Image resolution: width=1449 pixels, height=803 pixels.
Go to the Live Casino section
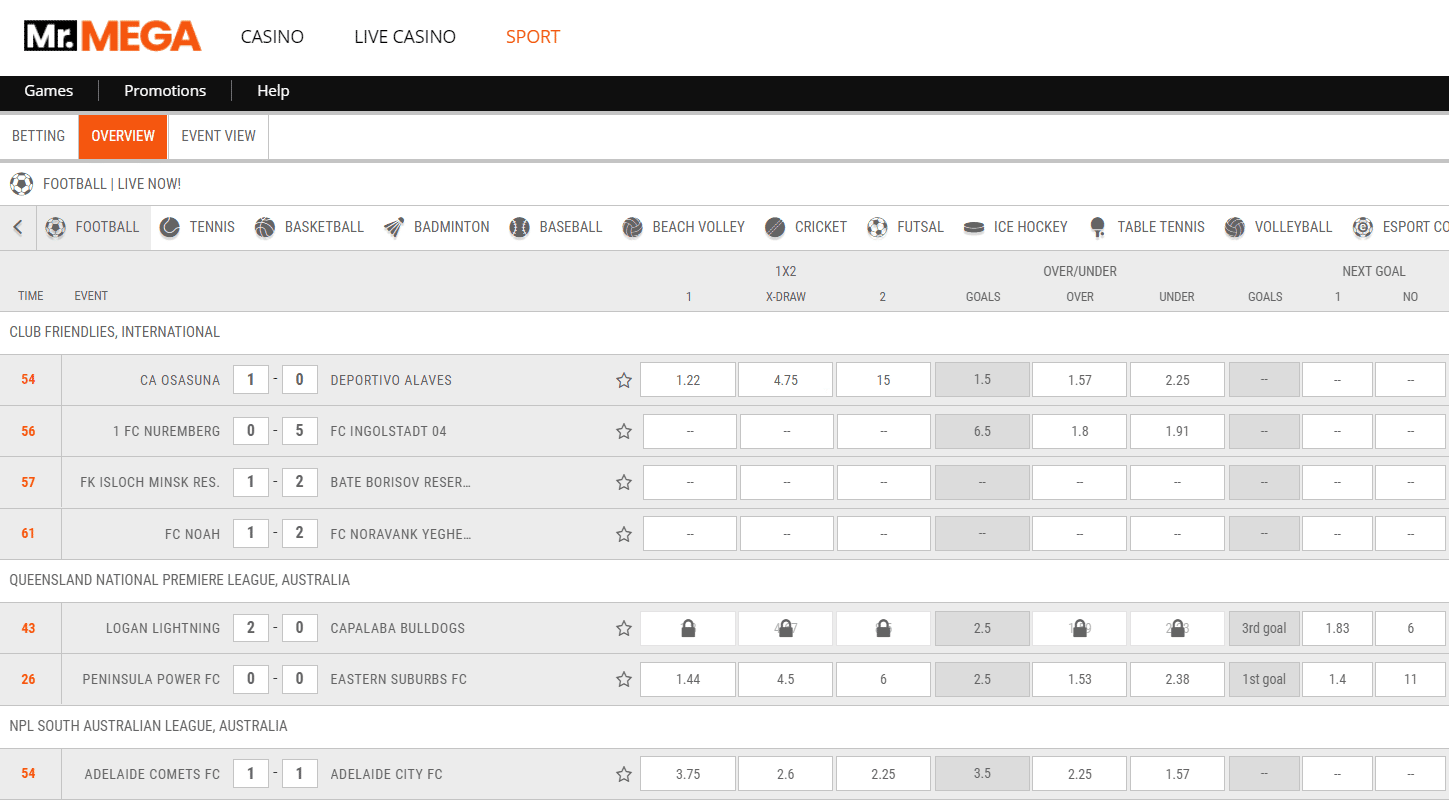(x=405, y=37)
